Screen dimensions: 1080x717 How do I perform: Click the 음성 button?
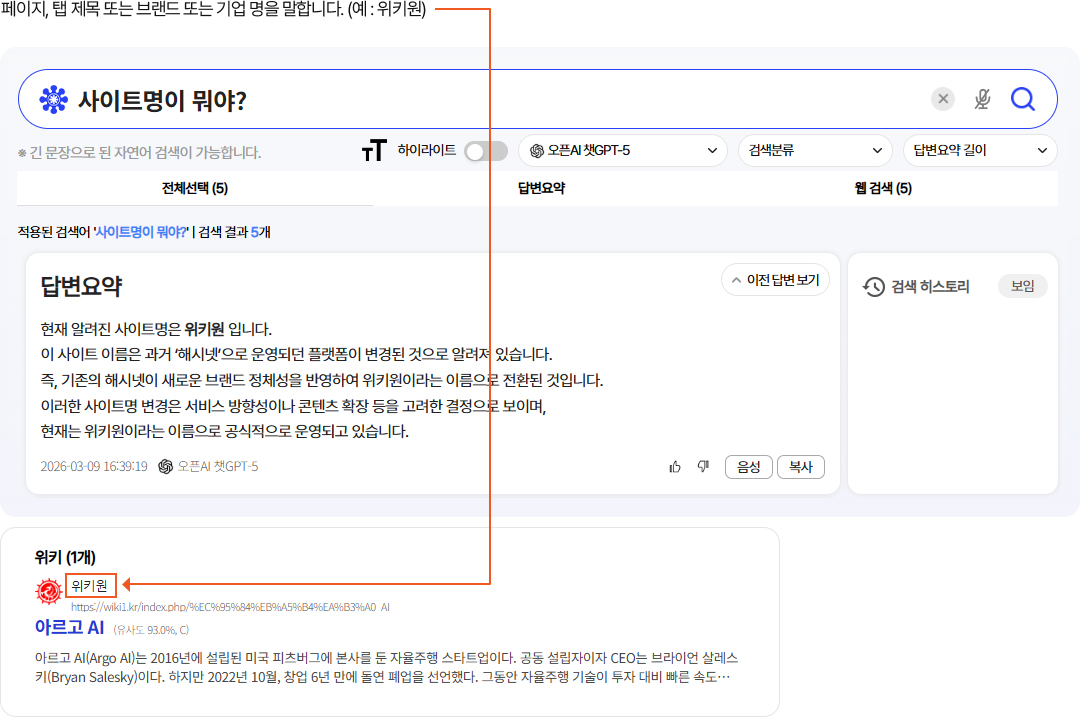click(x=748, y=466)
